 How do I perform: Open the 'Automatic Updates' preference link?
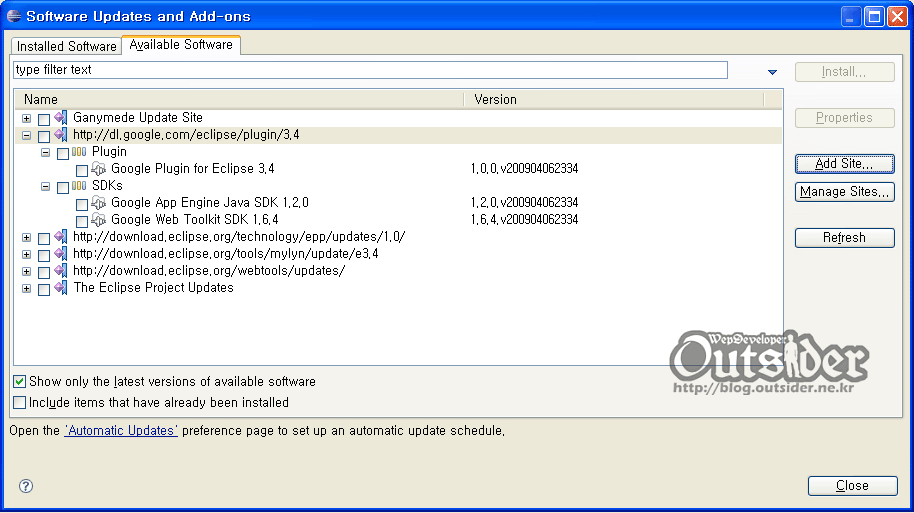(121, 430)
